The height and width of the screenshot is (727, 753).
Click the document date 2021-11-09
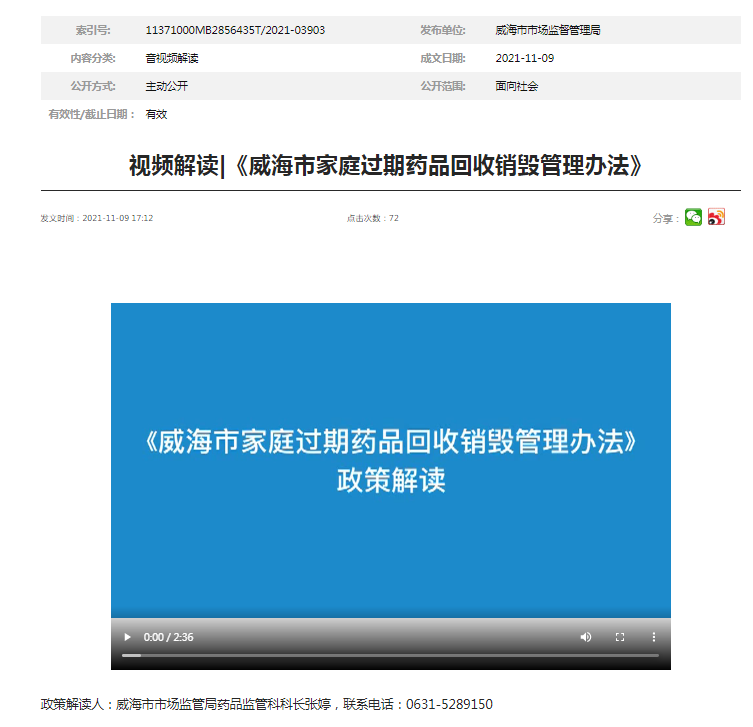click(x=524, y=58)
